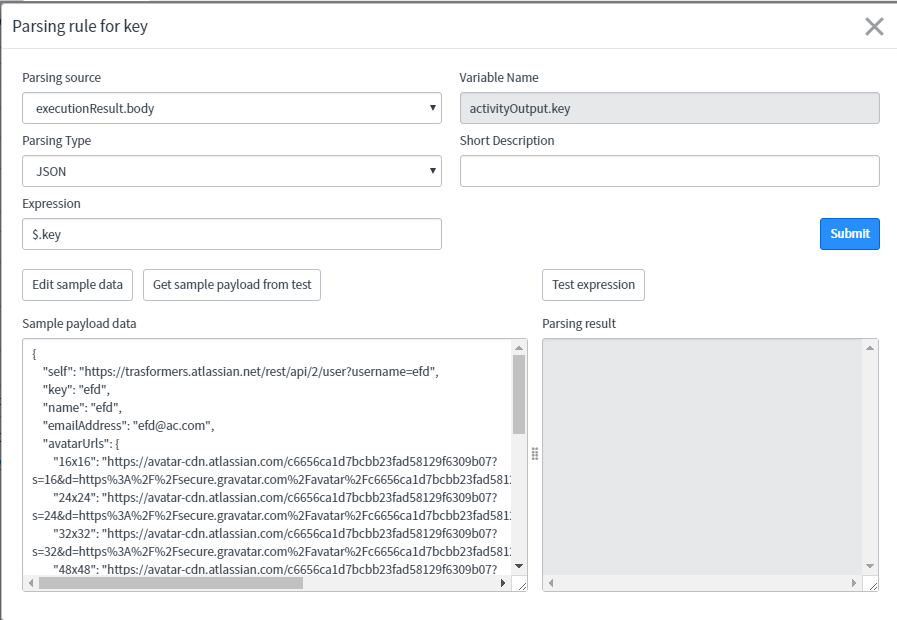Click the sample payload scroll right arrow

503,583
